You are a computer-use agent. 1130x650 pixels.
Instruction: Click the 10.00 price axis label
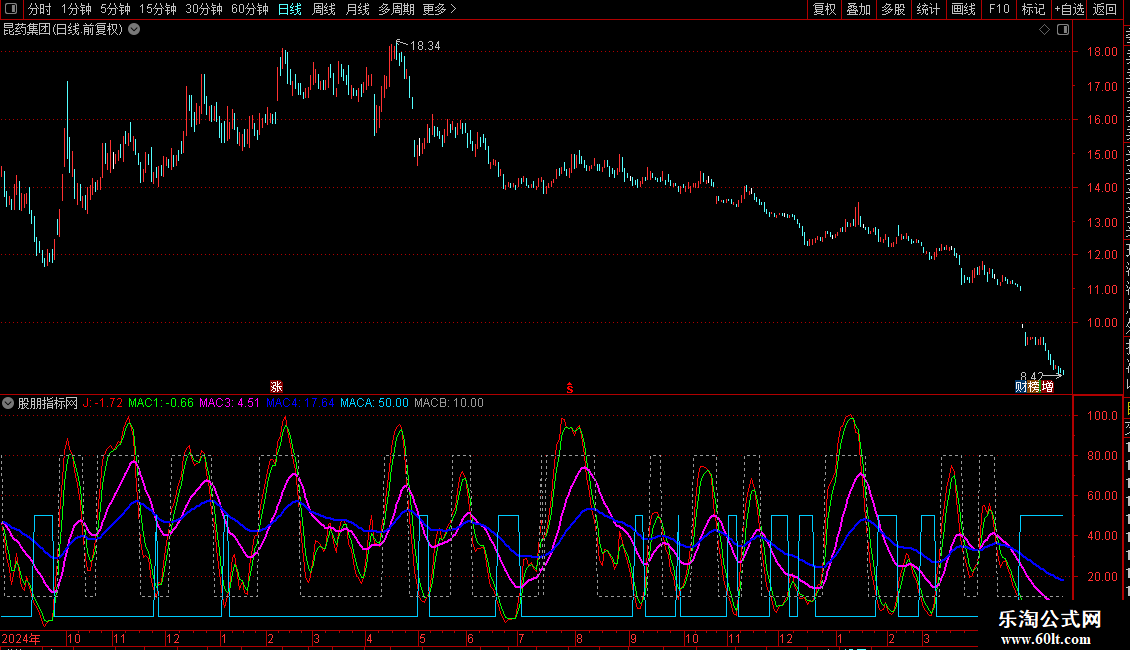1102,323
